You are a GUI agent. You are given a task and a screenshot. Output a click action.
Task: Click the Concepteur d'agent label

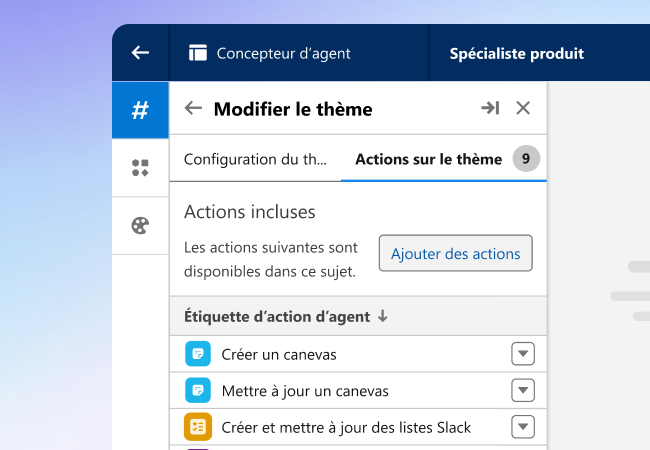pyautogui.click(x=284, y=53)
